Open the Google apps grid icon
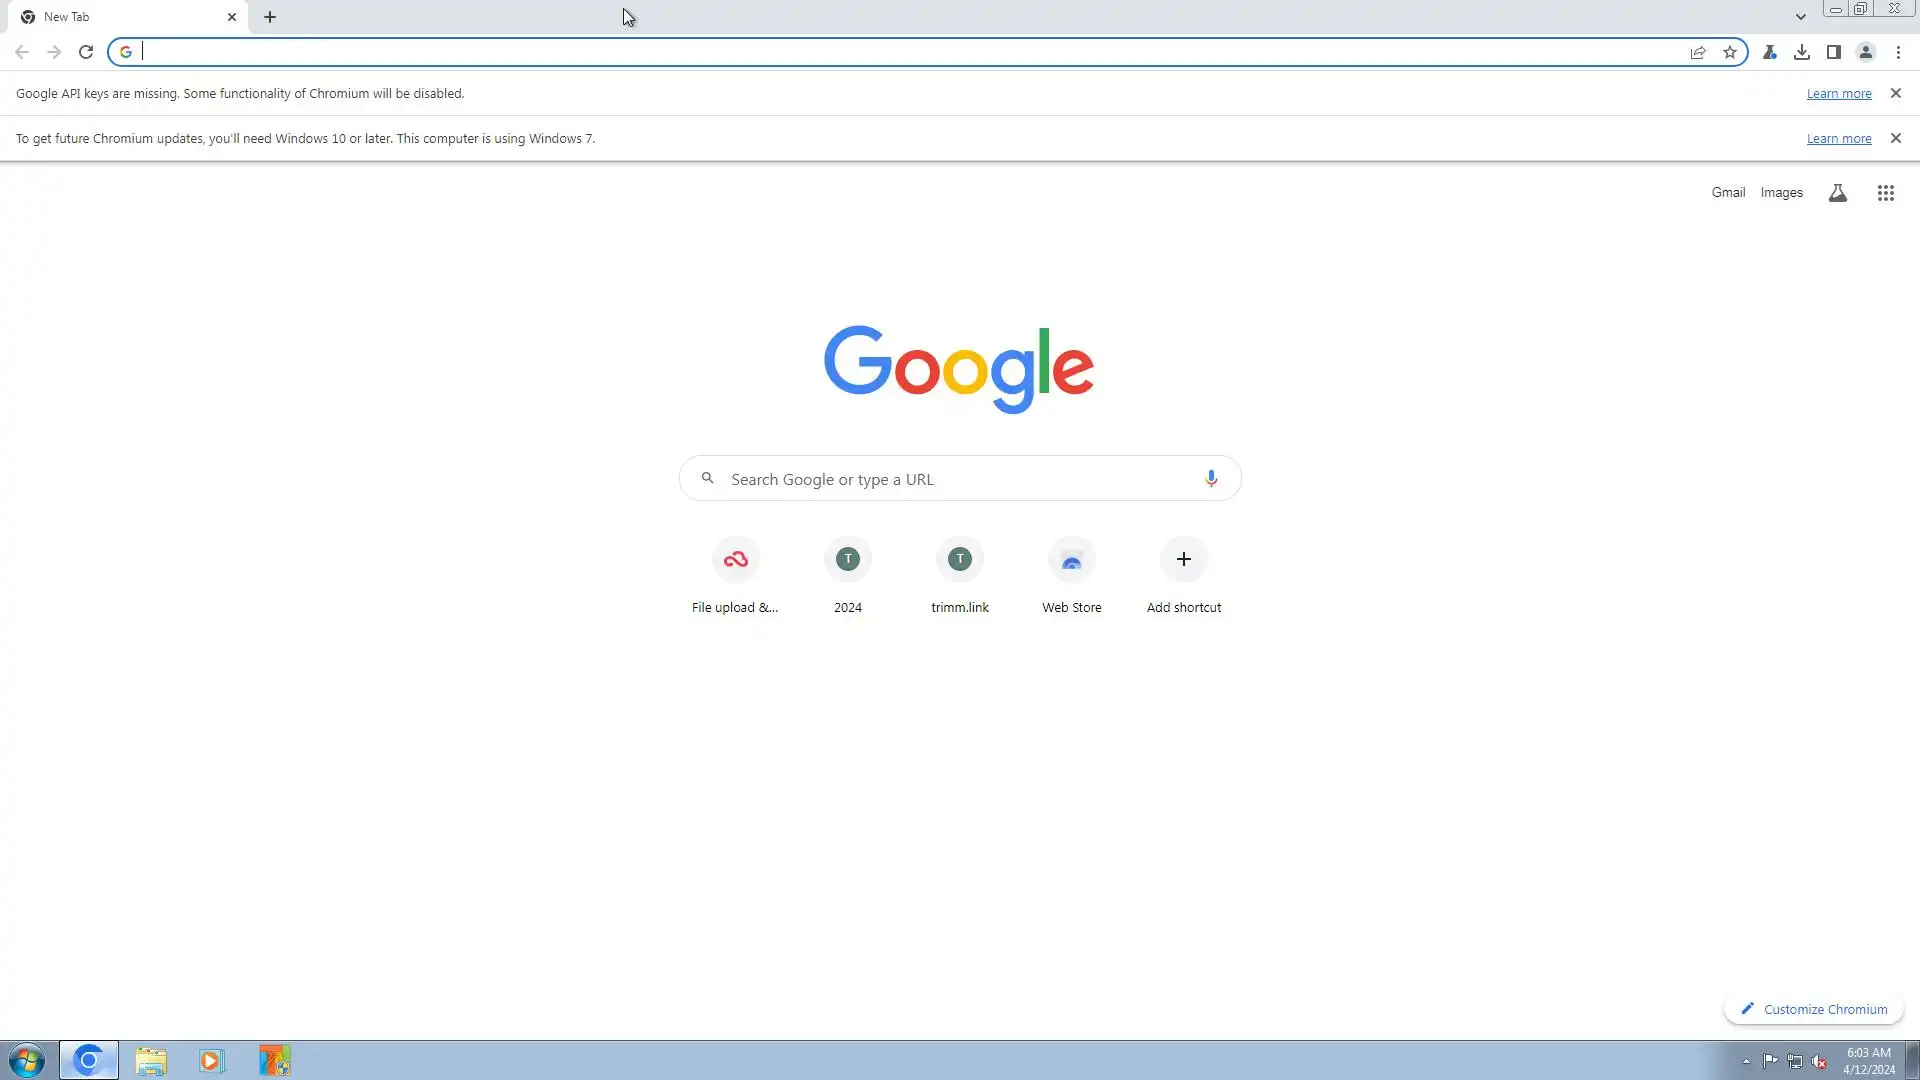The image size is (1920, 1080). click(x=1886, y=193)
